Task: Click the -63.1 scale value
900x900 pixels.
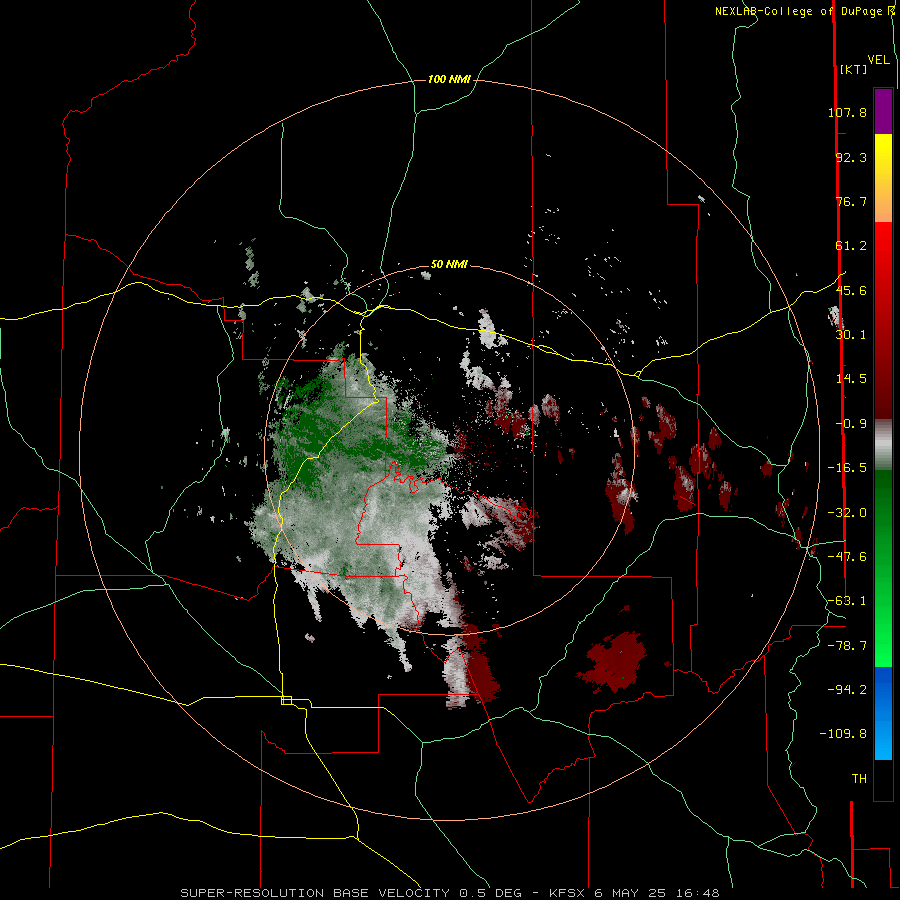Action: click(847, 601)
